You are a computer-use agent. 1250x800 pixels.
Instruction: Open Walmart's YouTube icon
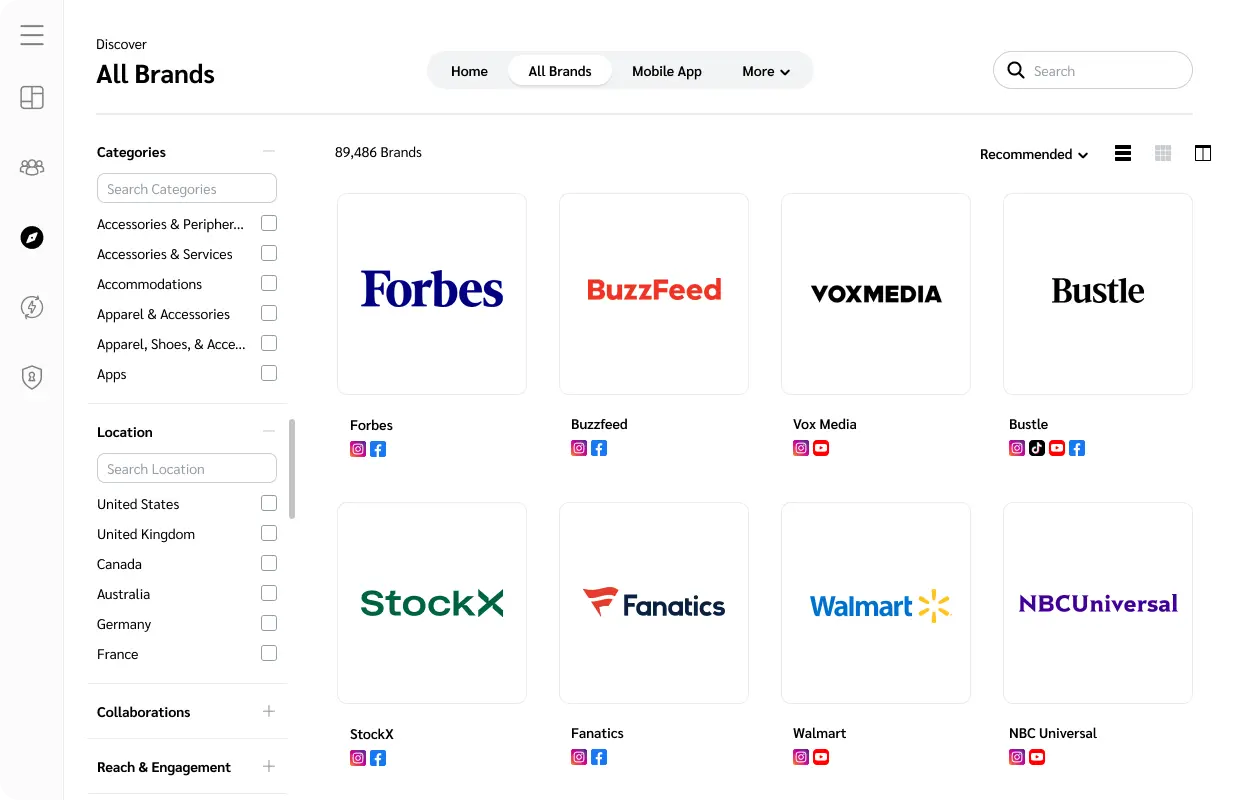(x=821, y=757)
